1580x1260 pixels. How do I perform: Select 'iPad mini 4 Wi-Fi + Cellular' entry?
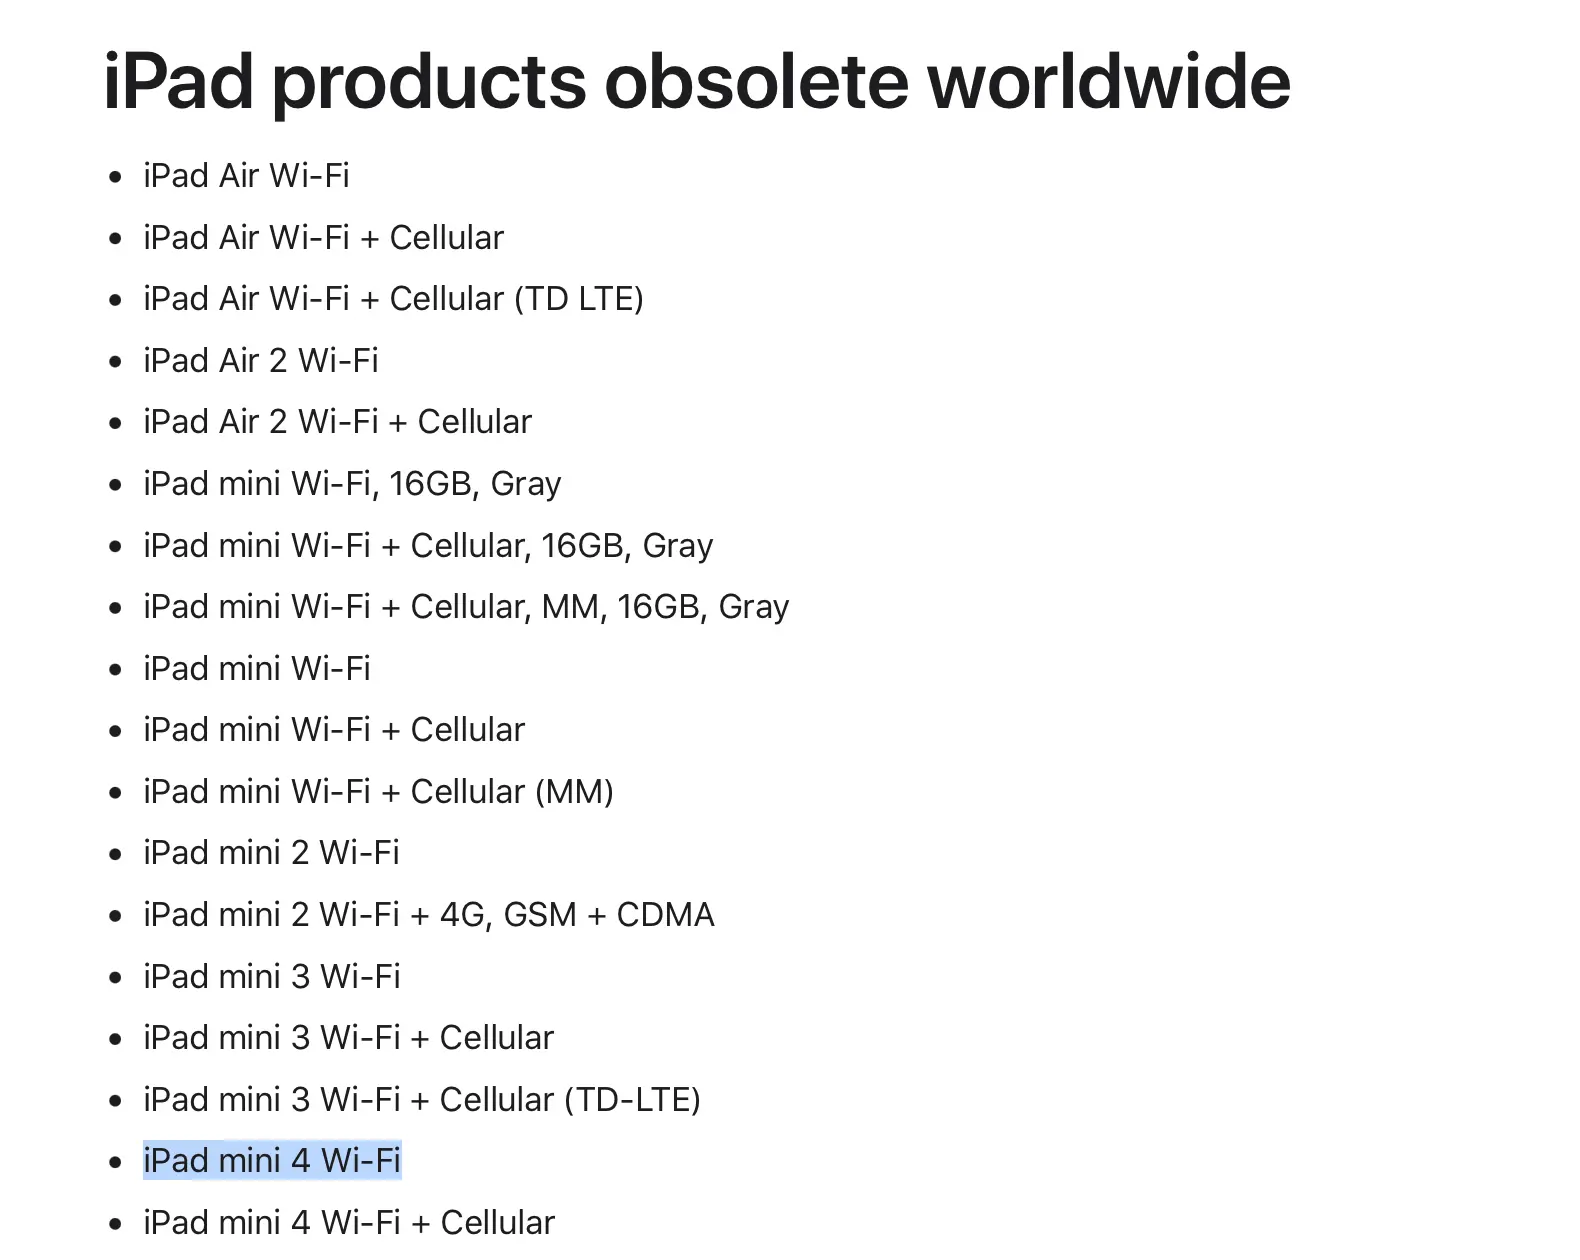[x=348, y=1223]
